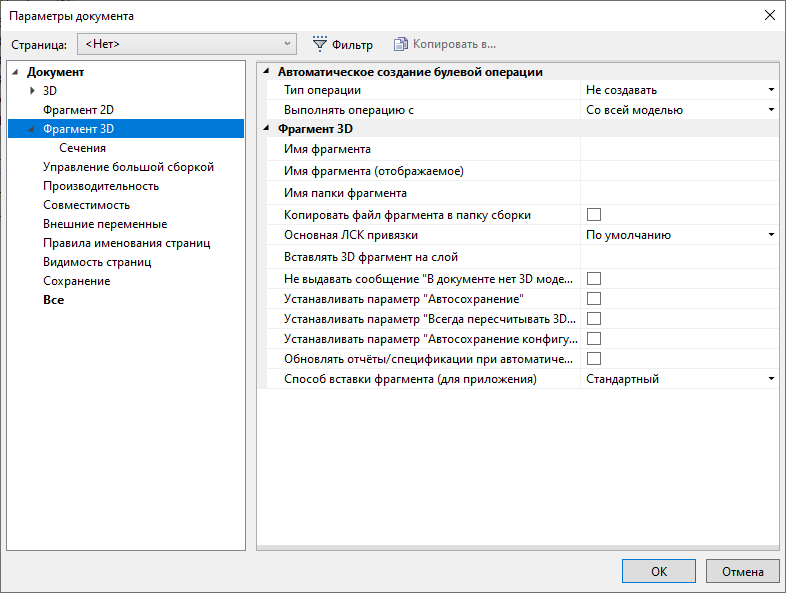Open Управление большой сборкой section
Viewport: 786px width, 593px height.
pos(128,167)
